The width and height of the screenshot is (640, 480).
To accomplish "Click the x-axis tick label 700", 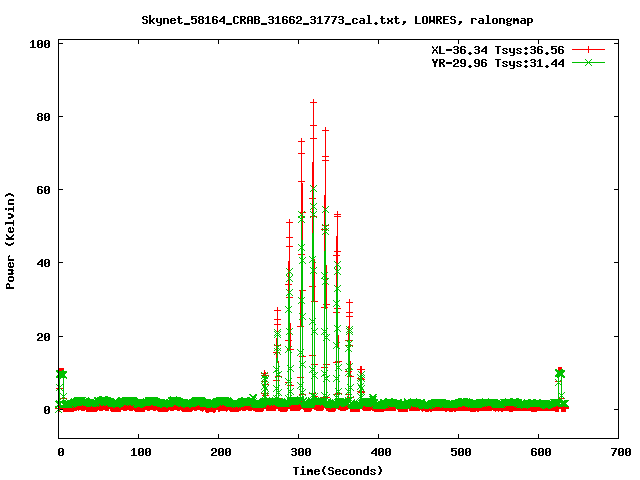I will coord(621,452).
